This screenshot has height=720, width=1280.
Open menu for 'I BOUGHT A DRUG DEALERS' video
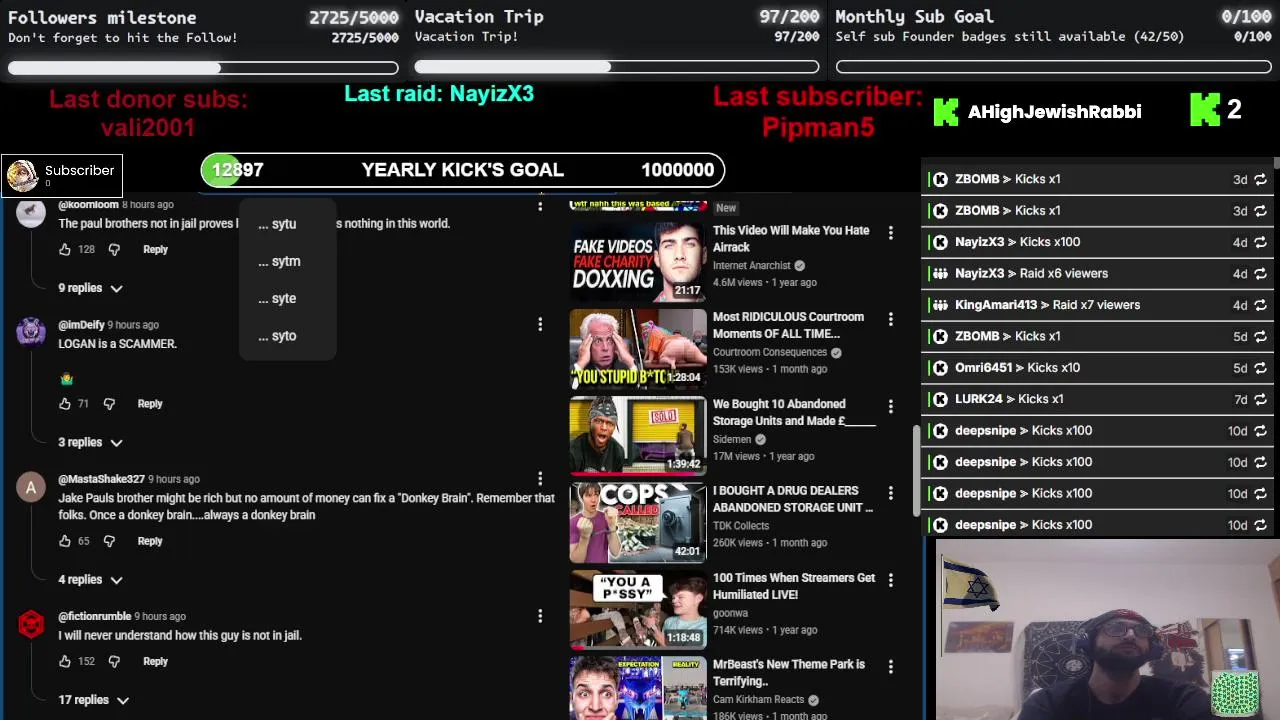891,493
